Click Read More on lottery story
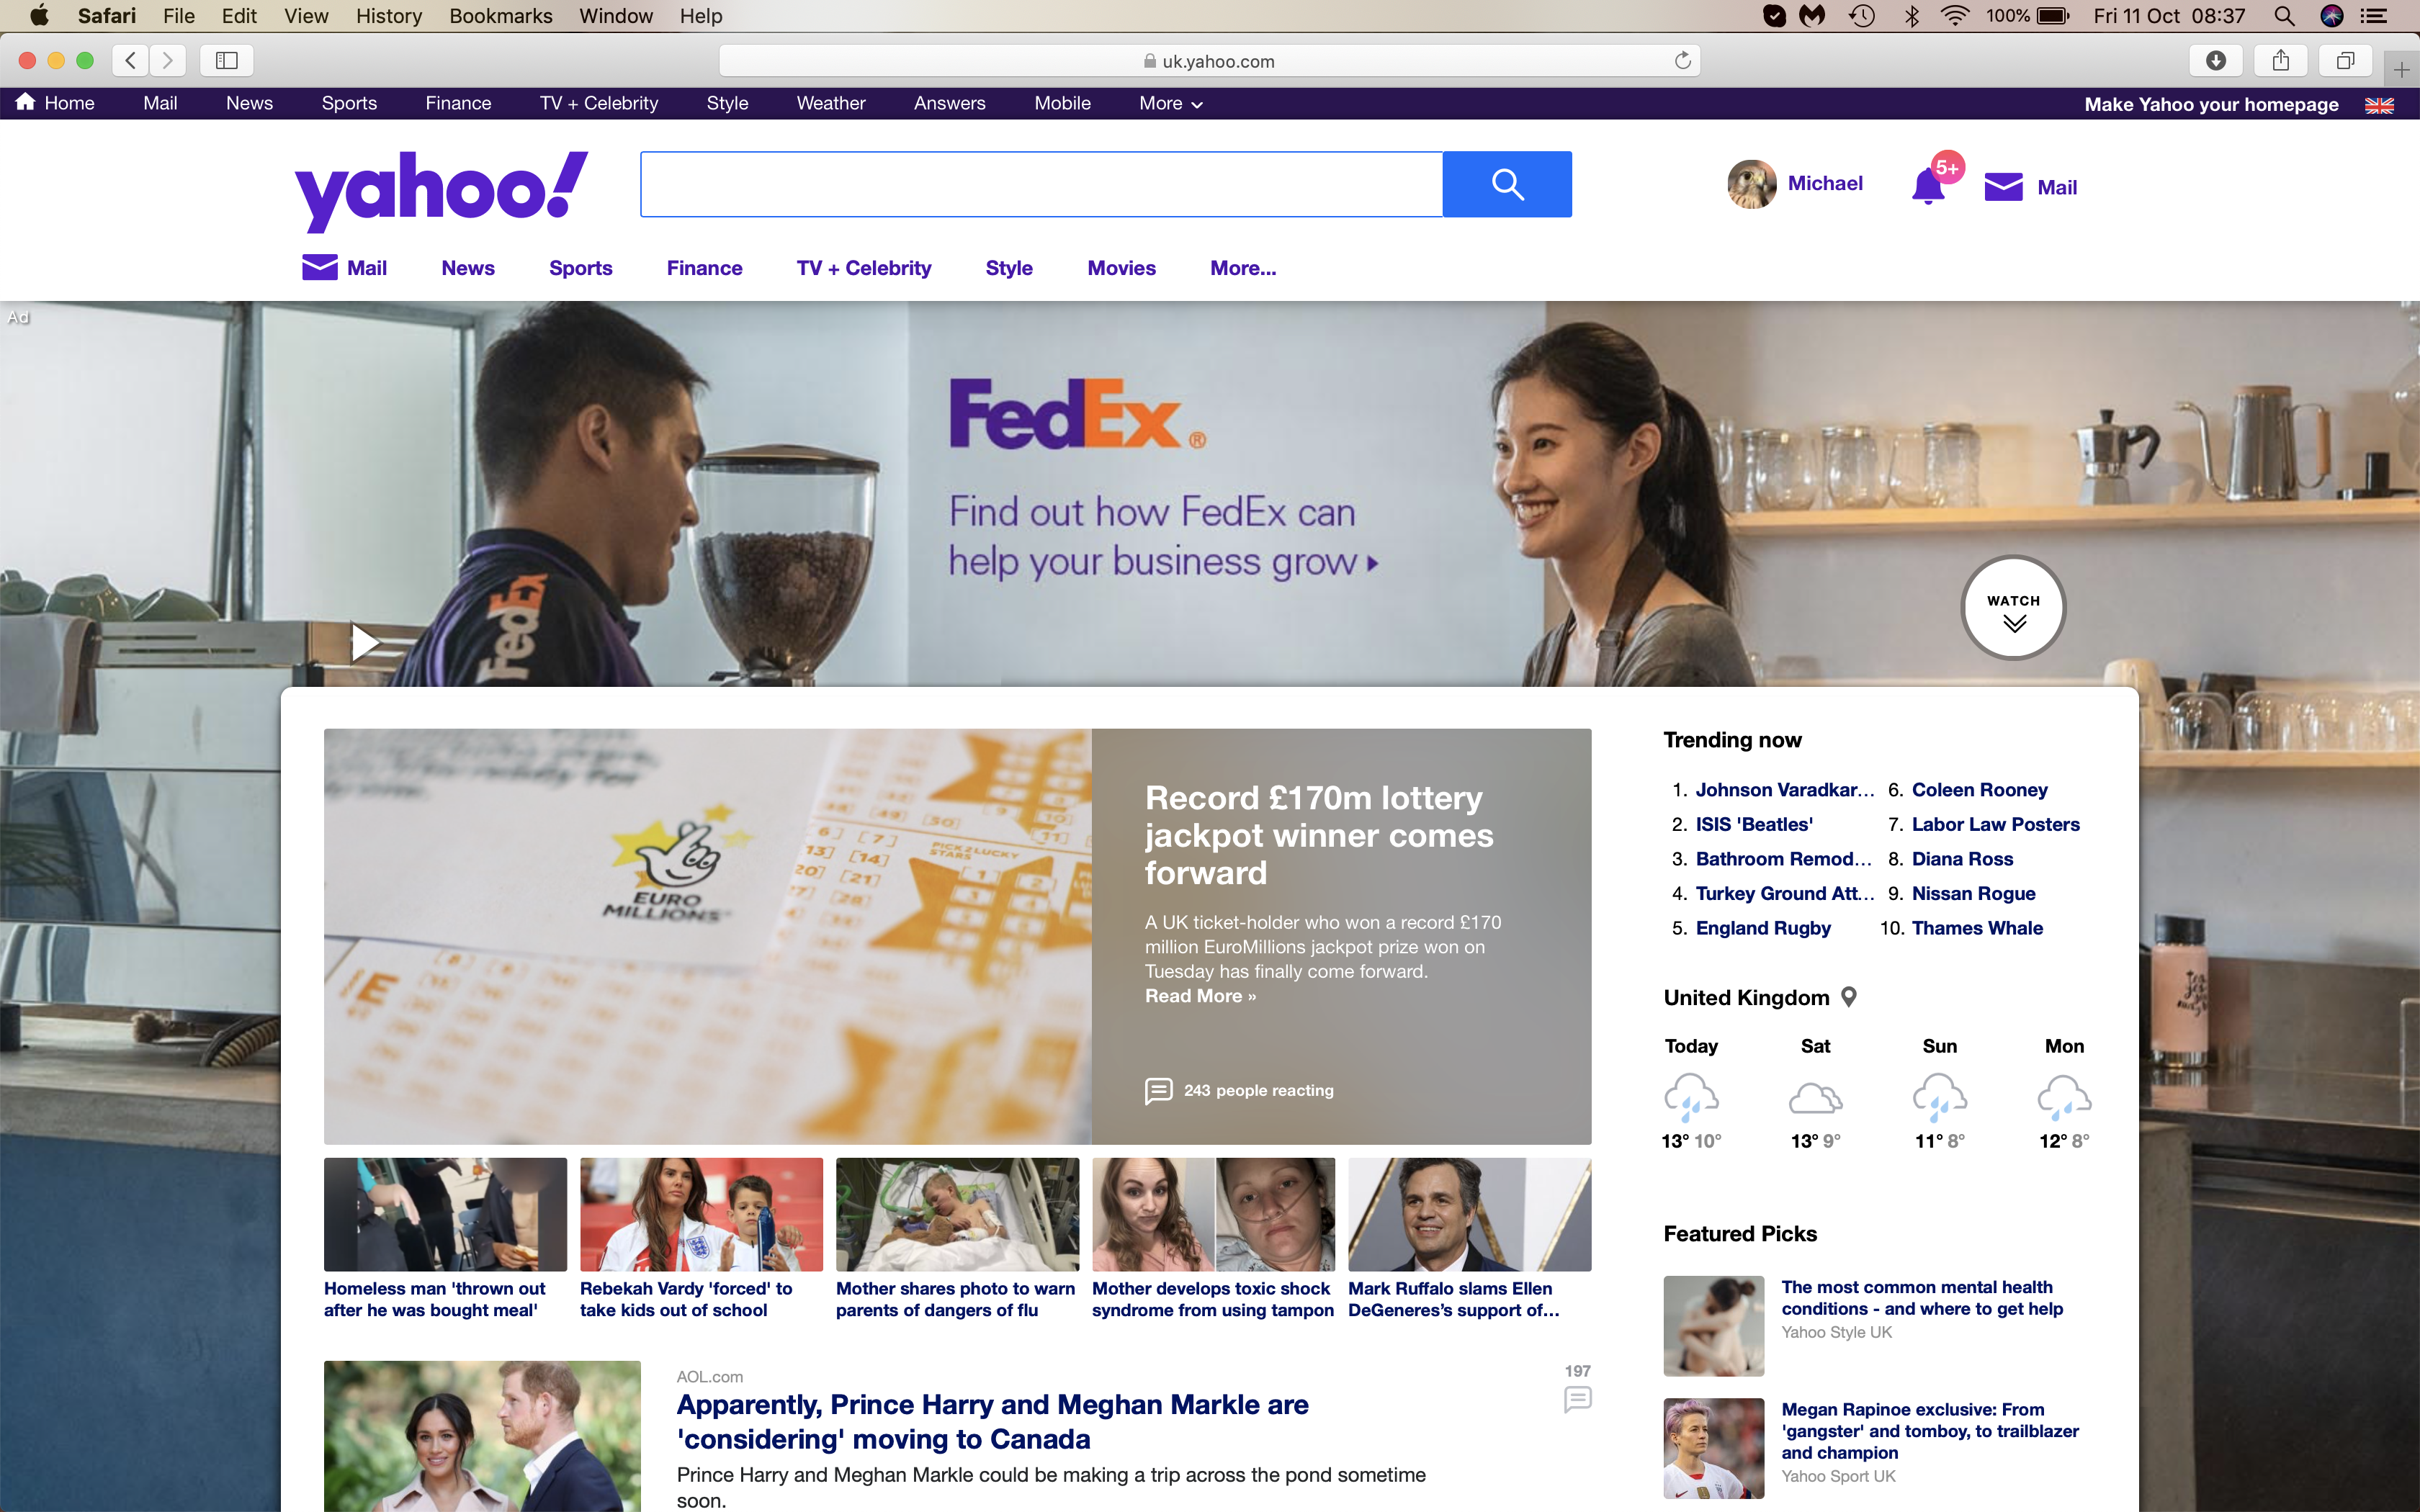Viewport: 2420px width, 1512px height. click(1200, 996)
